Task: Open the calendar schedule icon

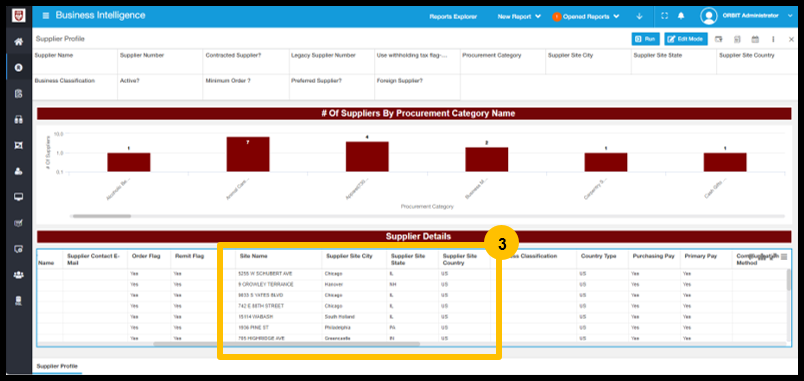Action: (755, 39)
